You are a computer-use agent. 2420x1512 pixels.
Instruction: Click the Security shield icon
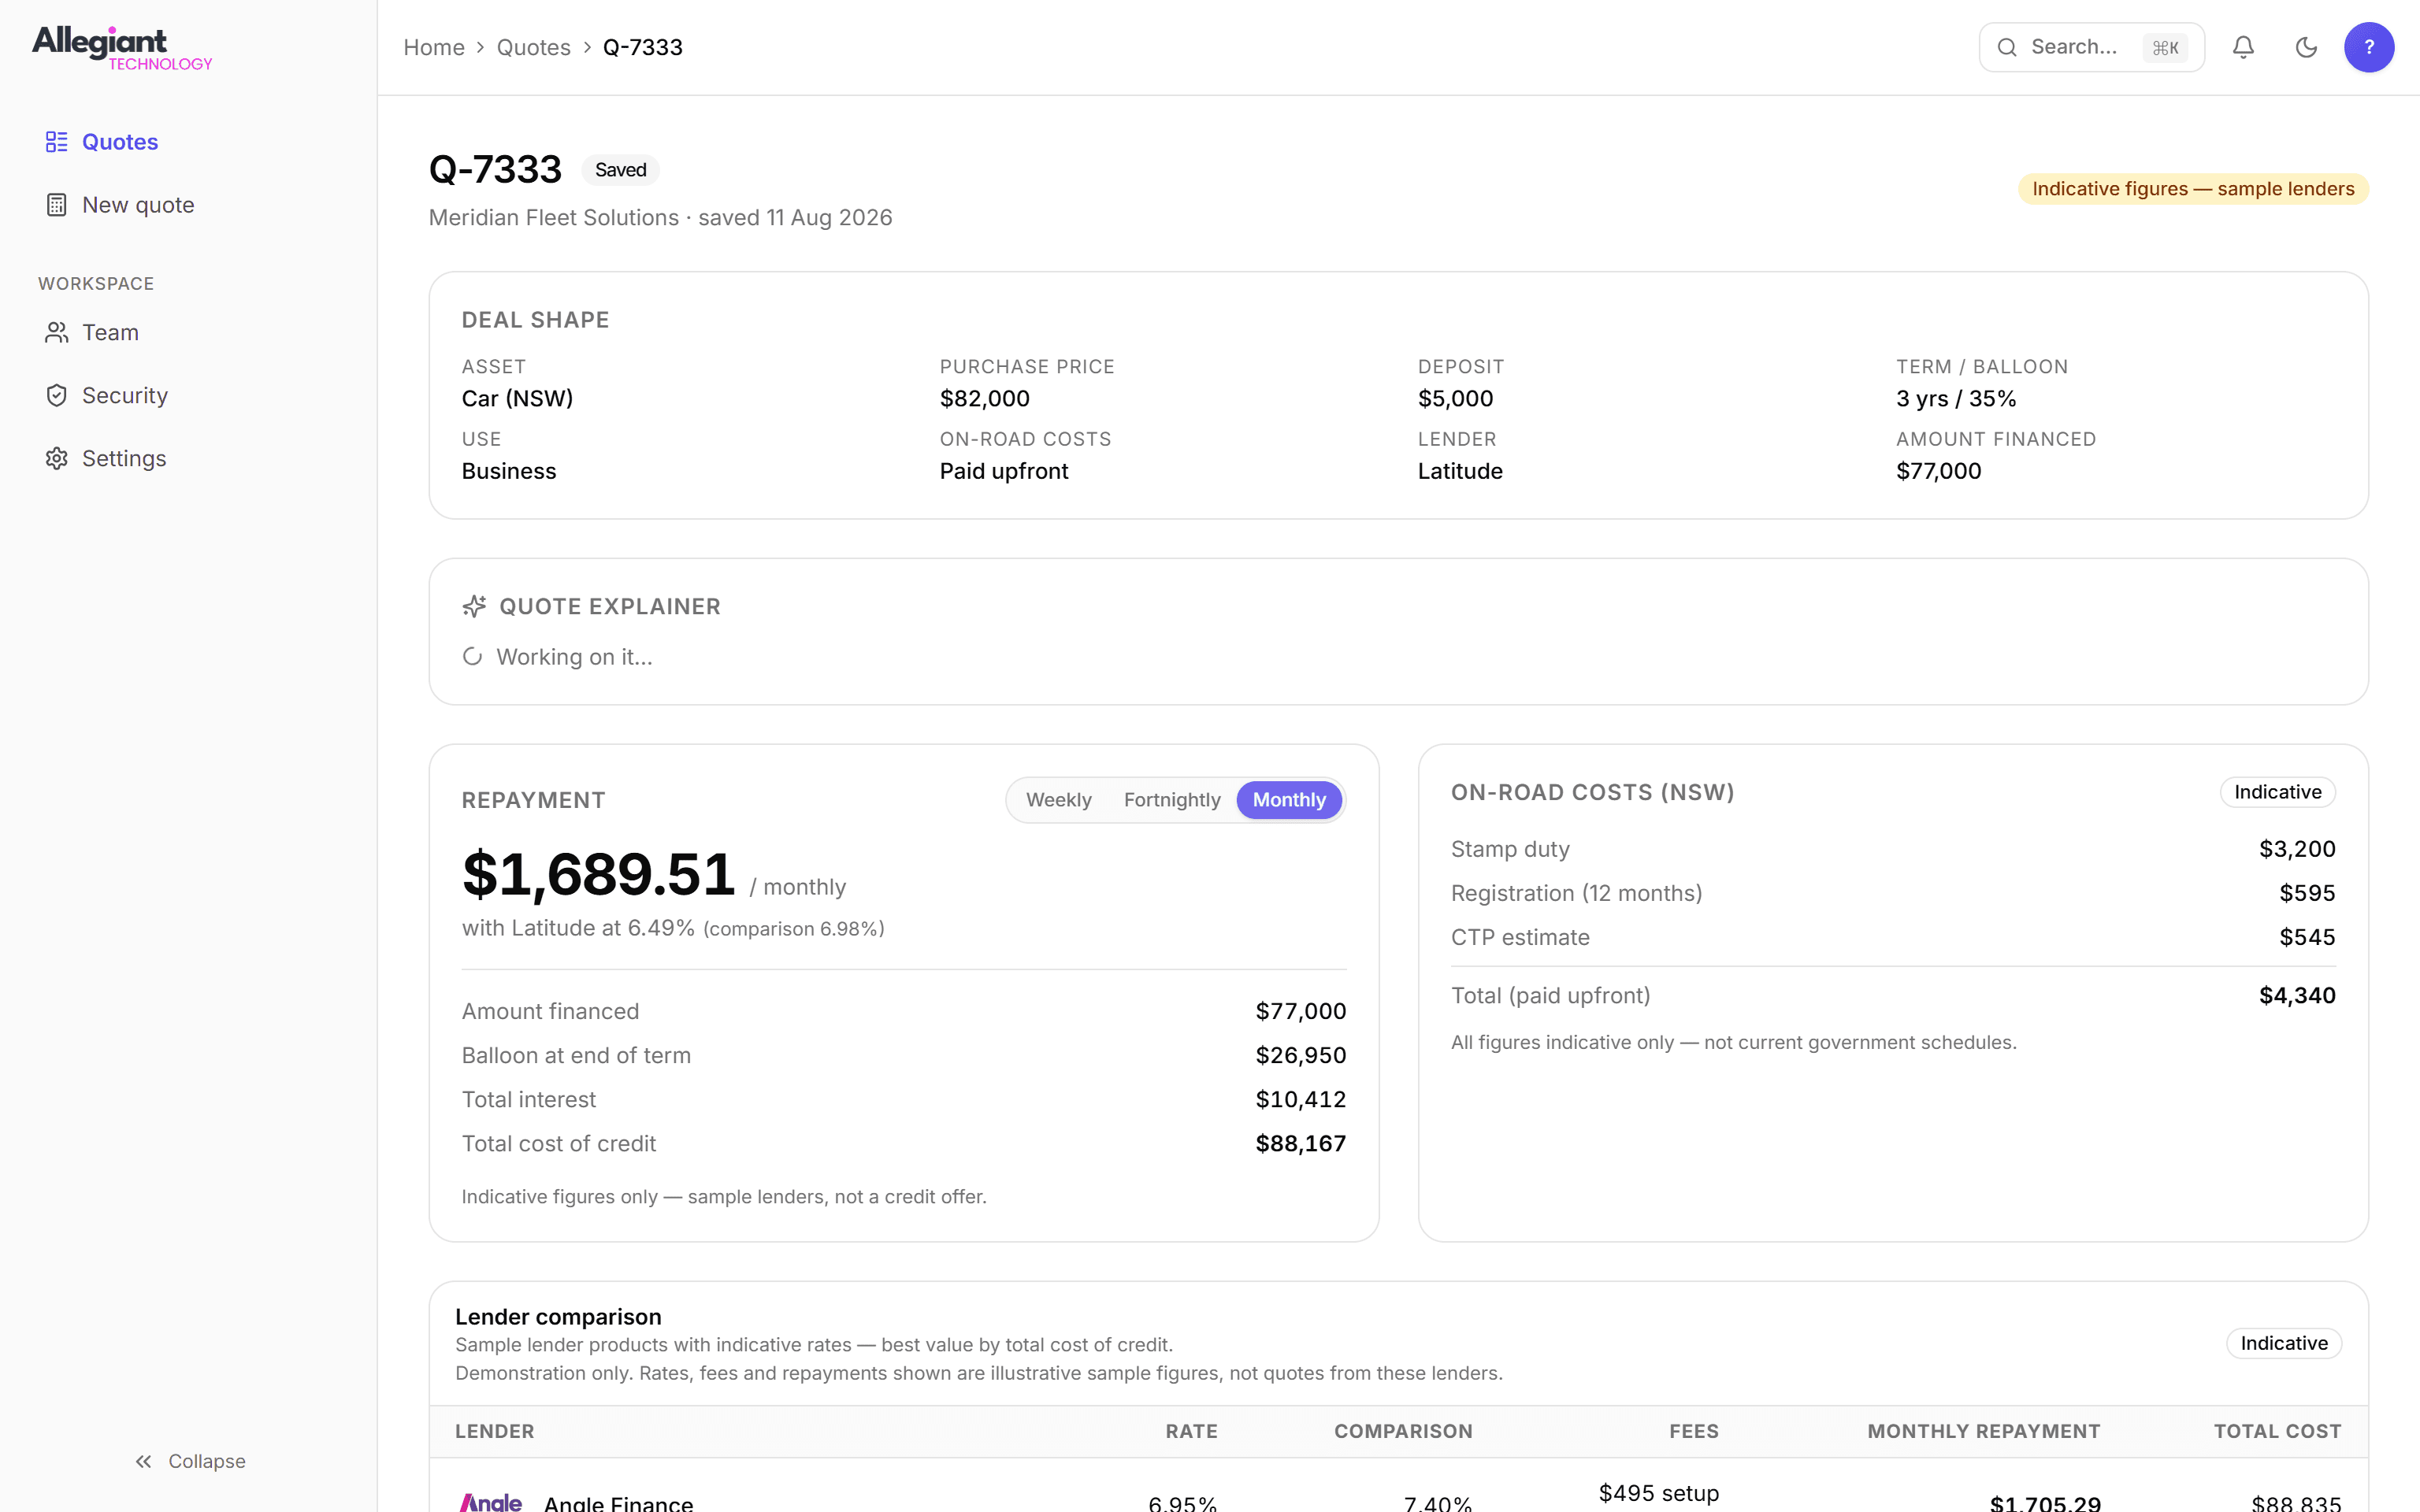pyautogui.click(x=57, y=395)
